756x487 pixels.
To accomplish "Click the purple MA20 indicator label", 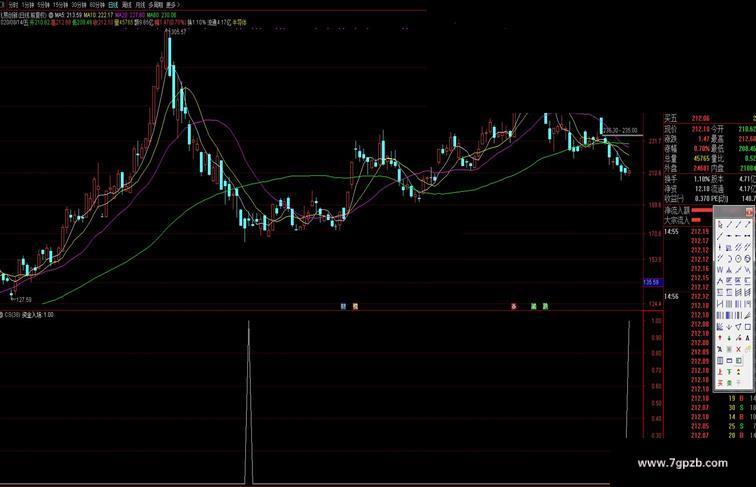I will 130,15.
